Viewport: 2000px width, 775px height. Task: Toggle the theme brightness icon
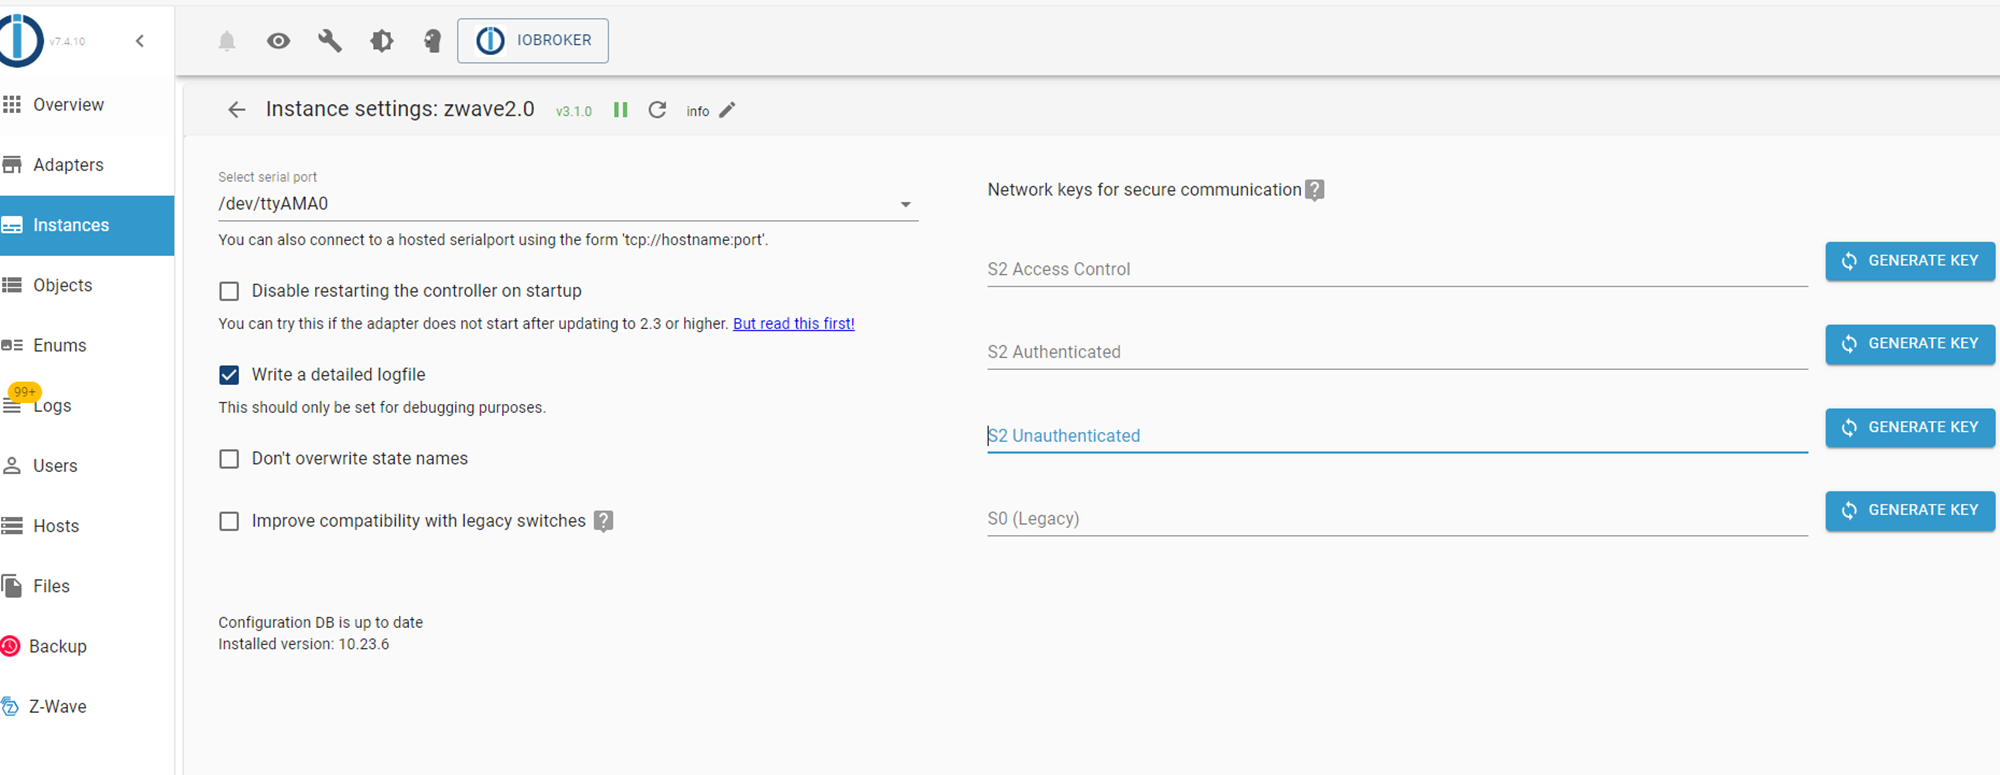[381, 41]
